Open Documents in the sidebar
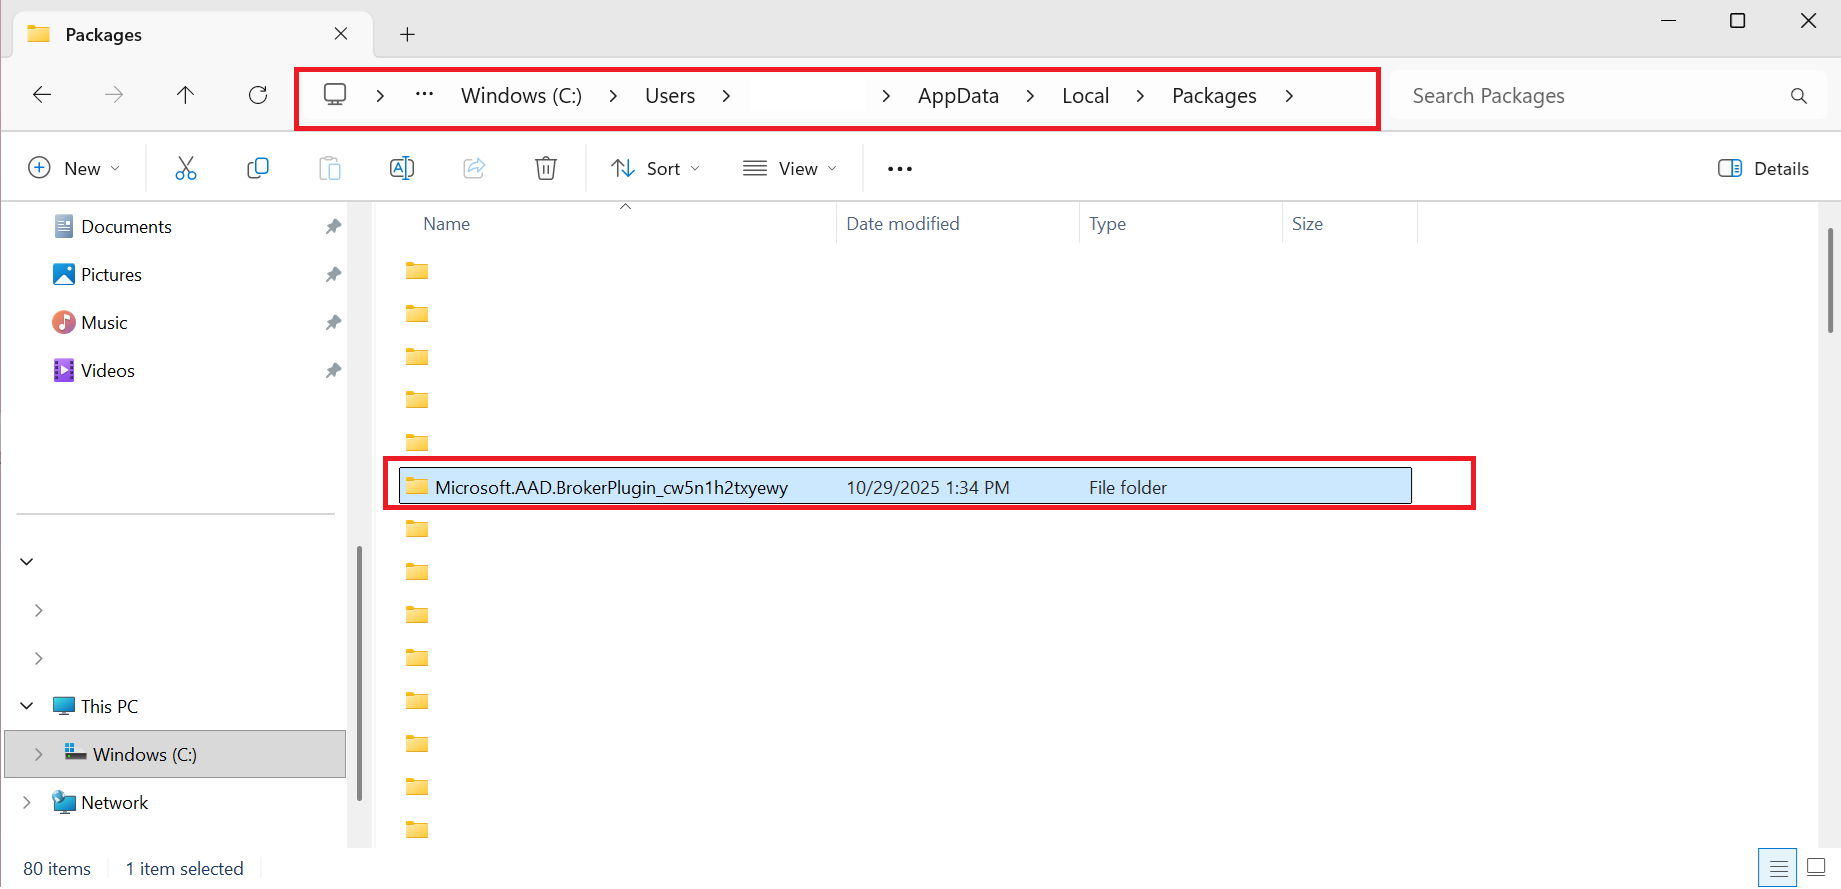This screenshot has height=889, width=1841. click(126, 227)
